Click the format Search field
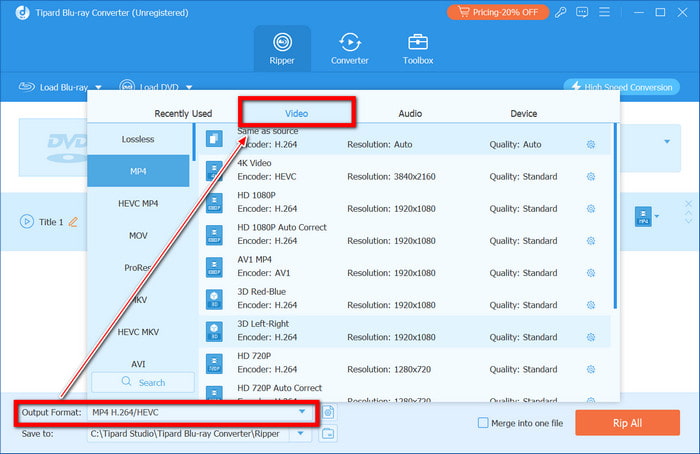Screen dimensions: 700x454 pos(143,383)
